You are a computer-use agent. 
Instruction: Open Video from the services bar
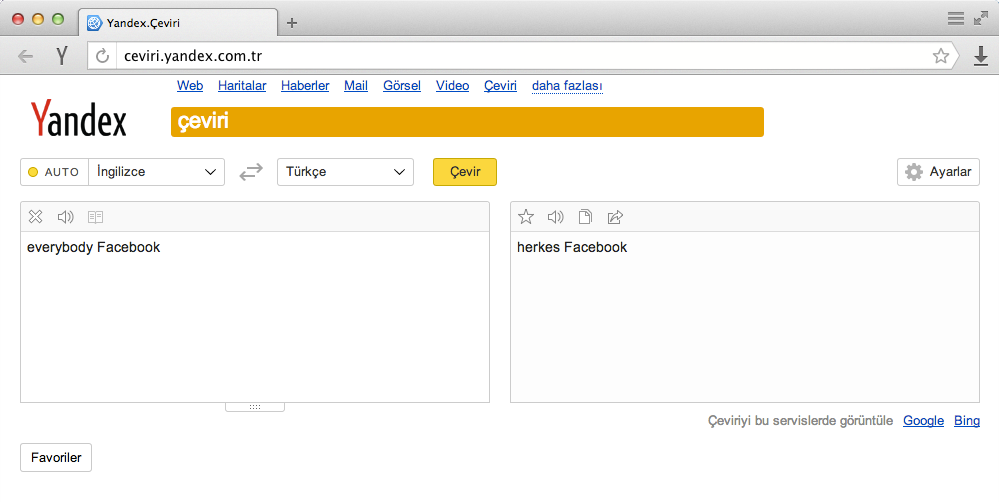(452, 85)
